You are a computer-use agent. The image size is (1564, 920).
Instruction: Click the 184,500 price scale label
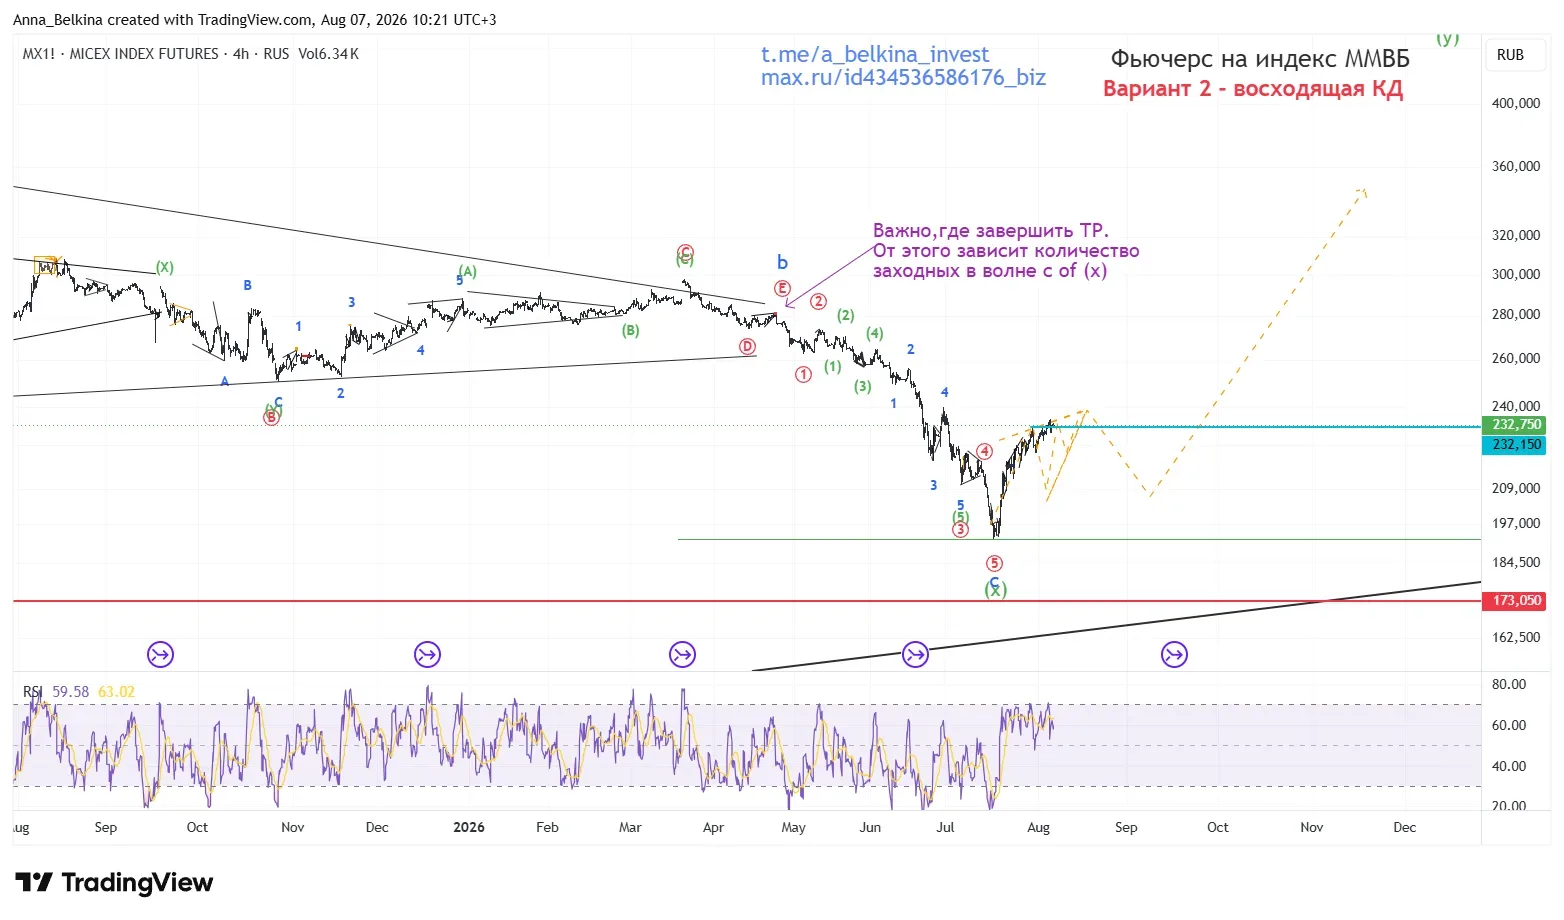pos(1516,563)
